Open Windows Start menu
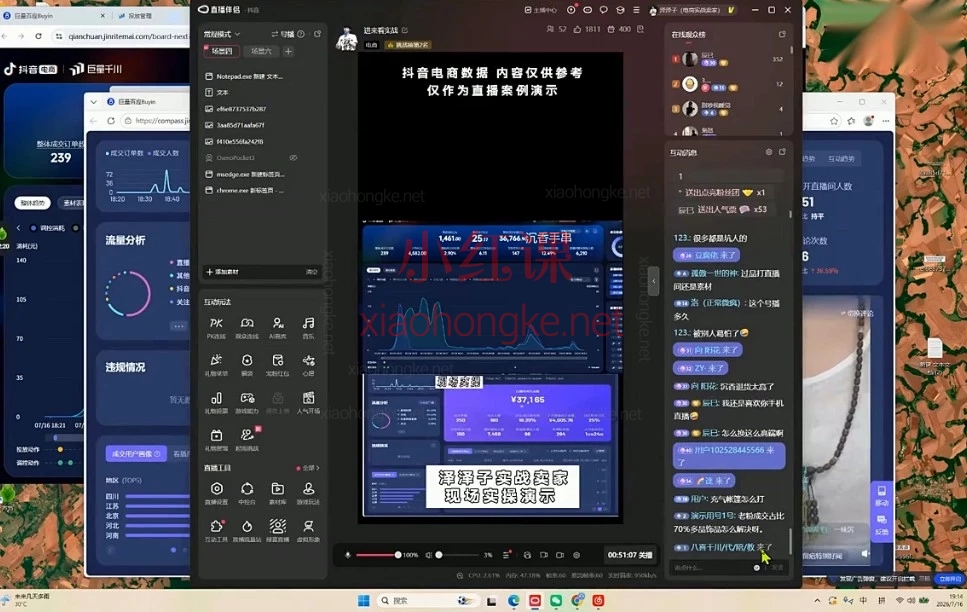Image resolution: width=967 pixels, height=612 pixels. (x=364, y=600)
